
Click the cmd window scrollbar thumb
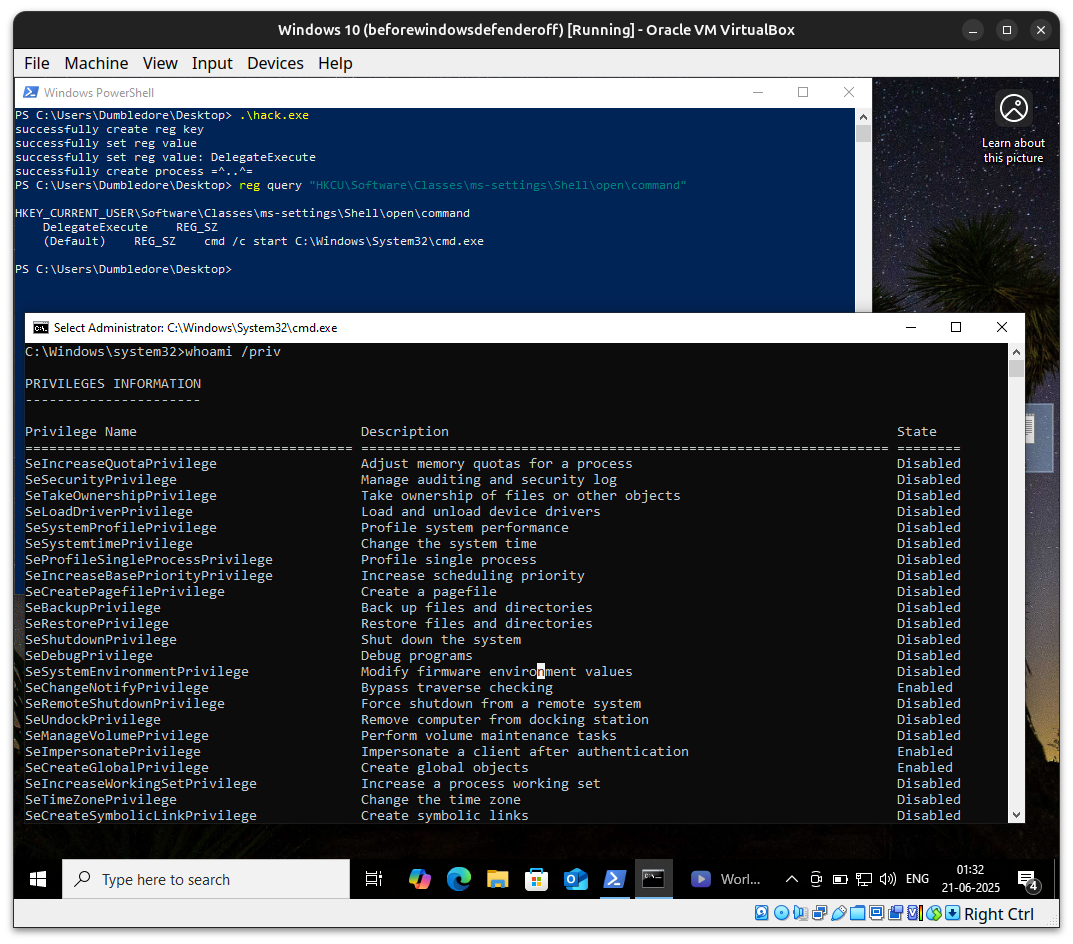click(x=1016, y=369)
